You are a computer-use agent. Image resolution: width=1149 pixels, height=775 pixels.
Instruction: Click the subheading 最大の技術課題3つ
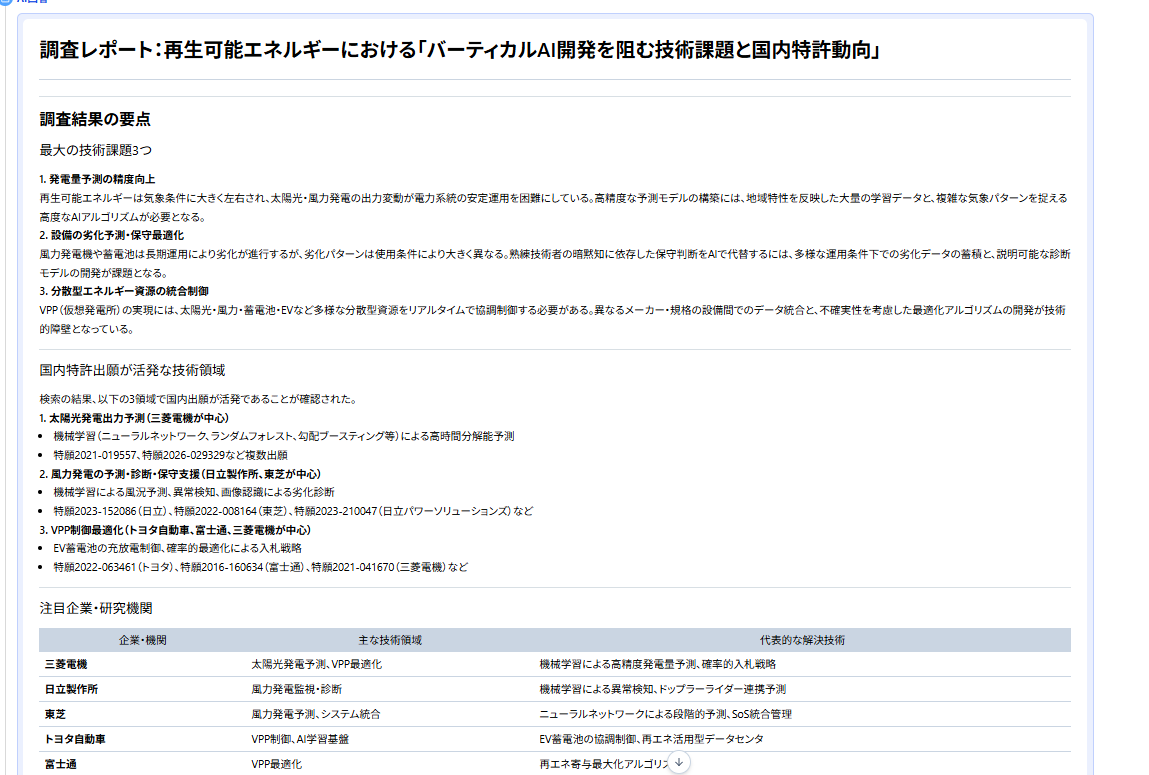point(96,150)
